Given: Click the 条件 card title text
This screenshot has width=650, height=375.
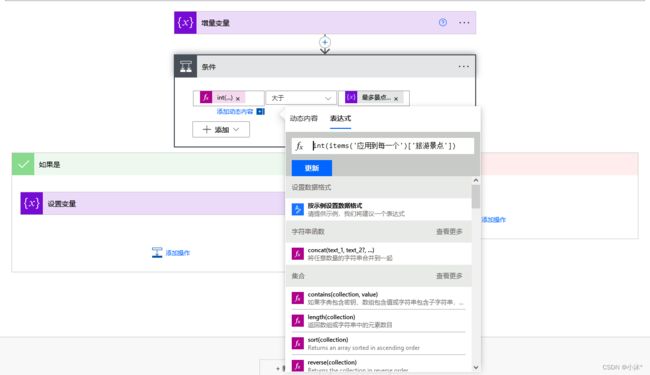Looking at the screenshot, I should coord(209,67).
